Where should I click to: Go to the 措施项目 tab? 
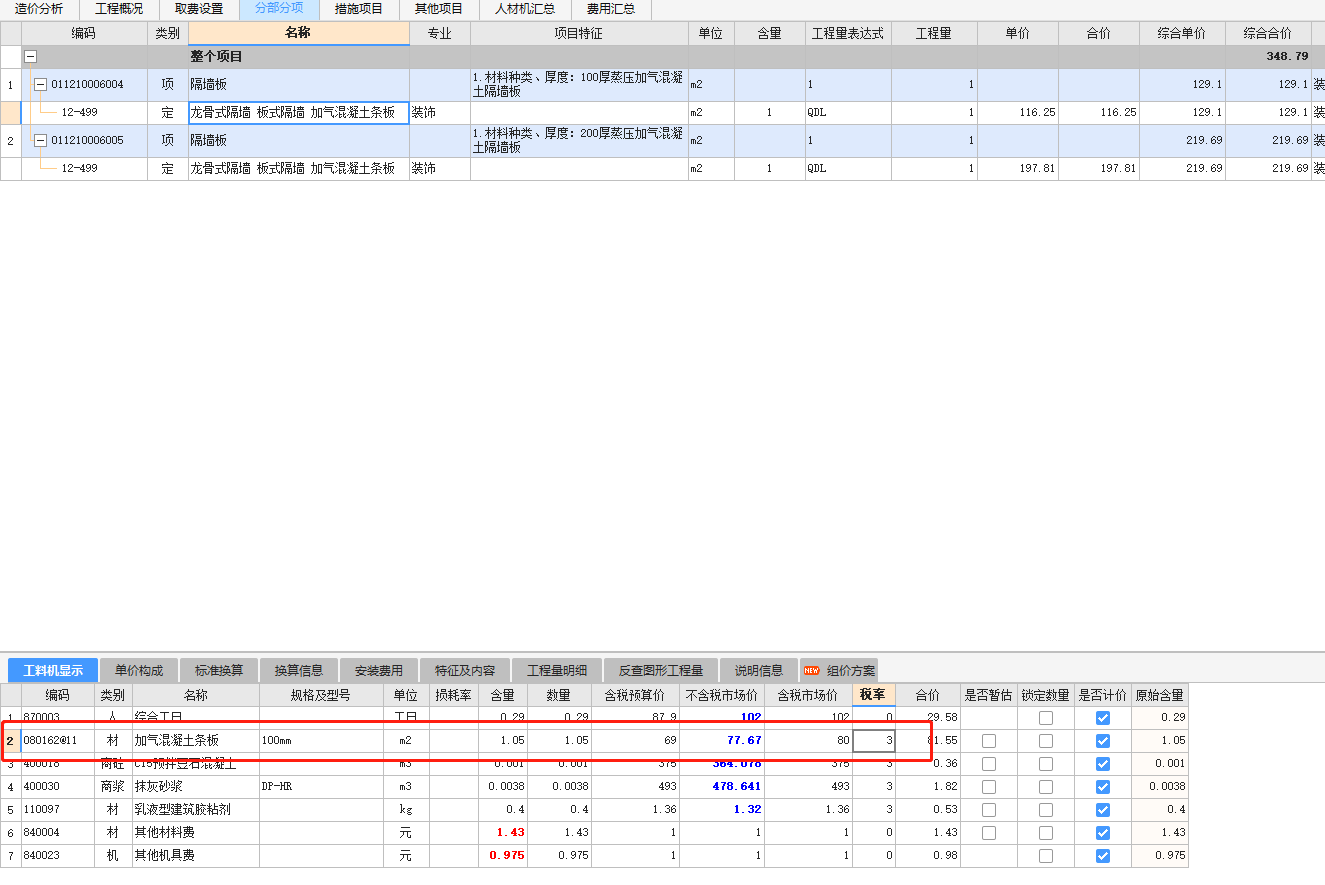tap(359, 9)
